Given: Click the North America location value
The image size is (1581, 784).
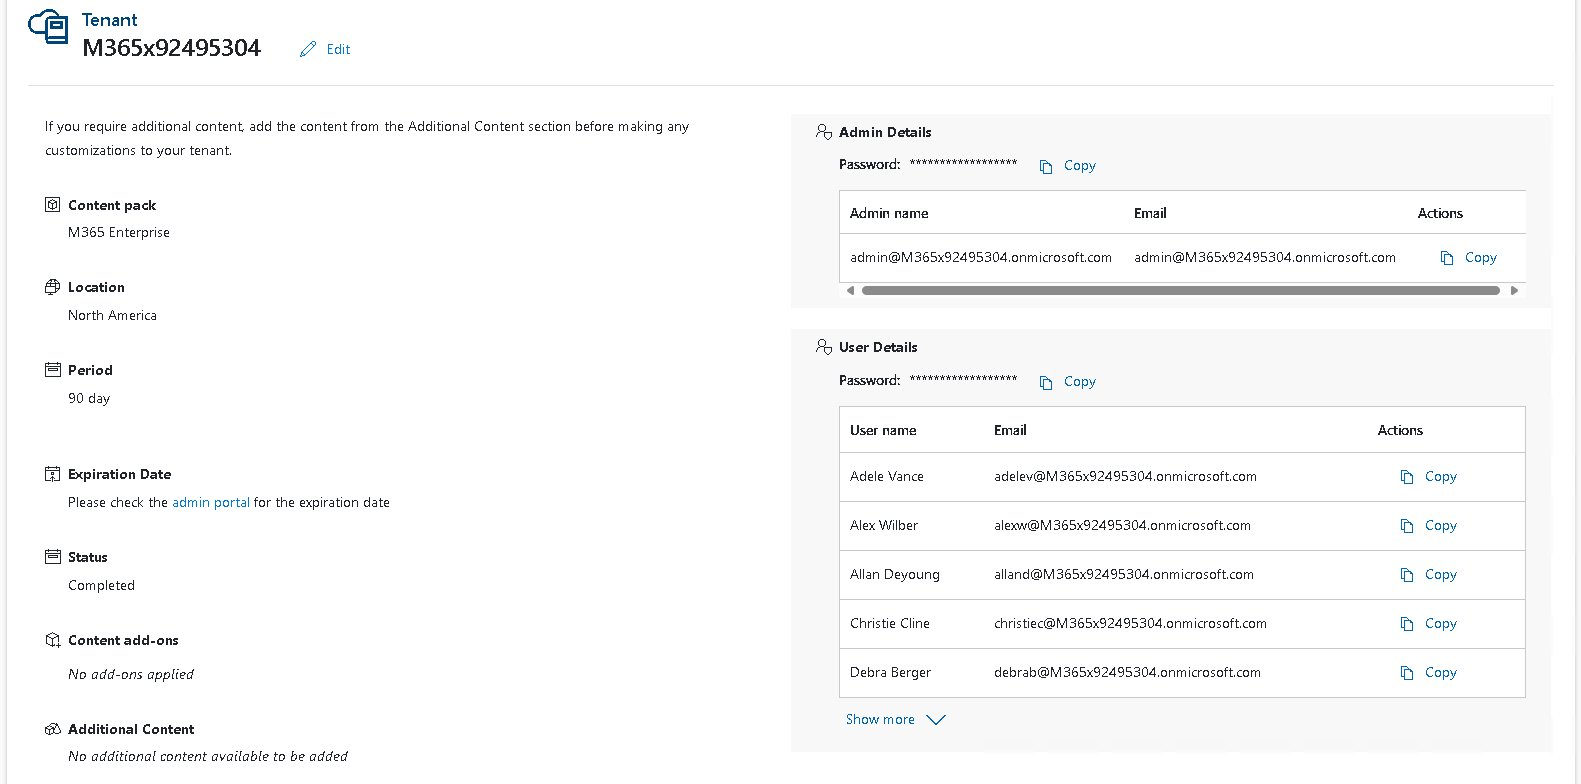Looking at the screenshot, I should click(x=112, y=315).
